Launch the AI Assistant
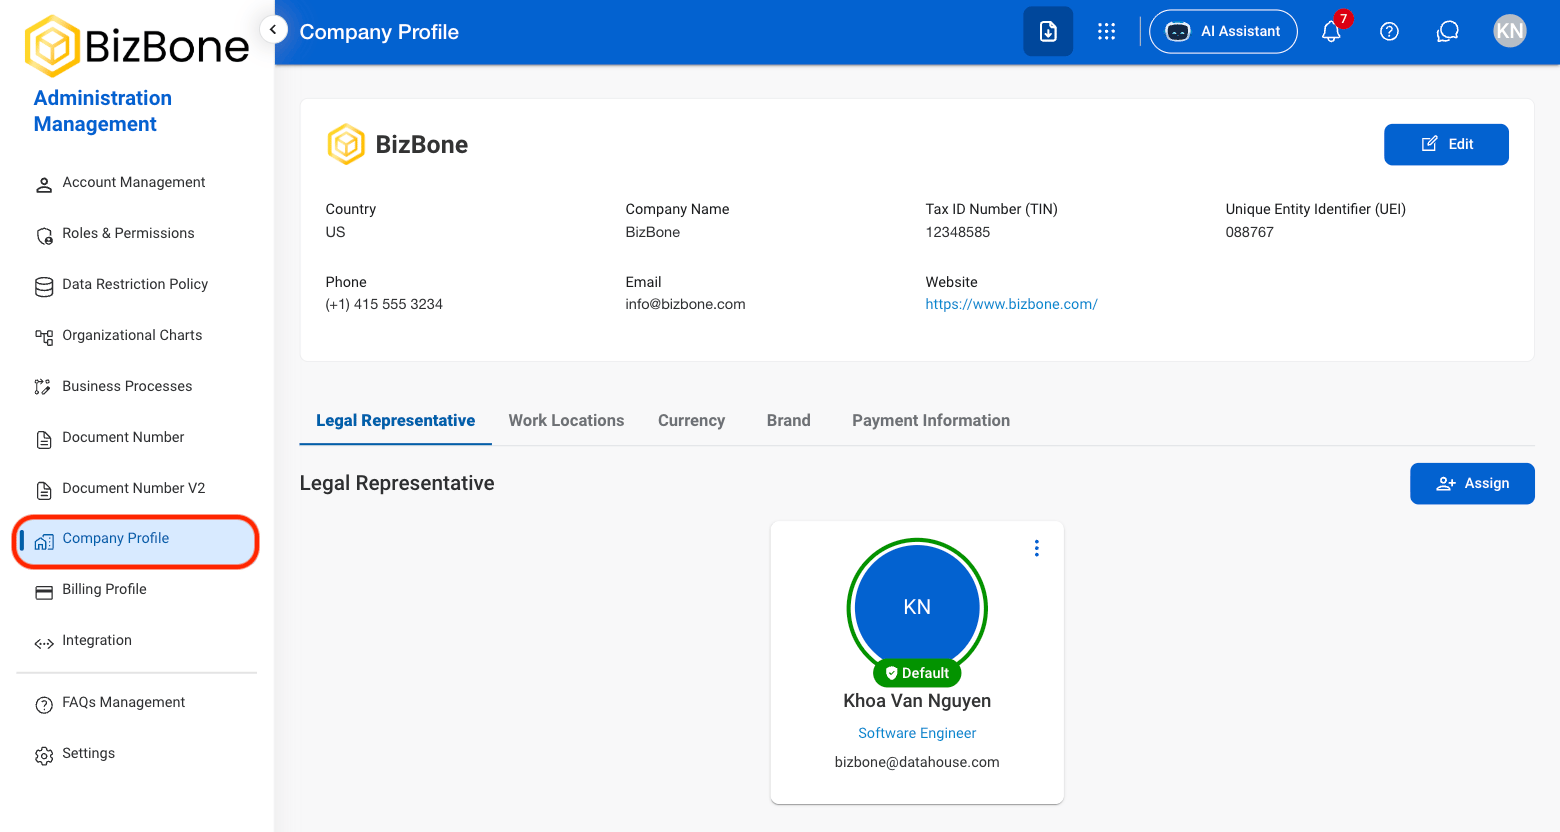The width and height of the screenshot is (1560, 832). point(1223,32)
